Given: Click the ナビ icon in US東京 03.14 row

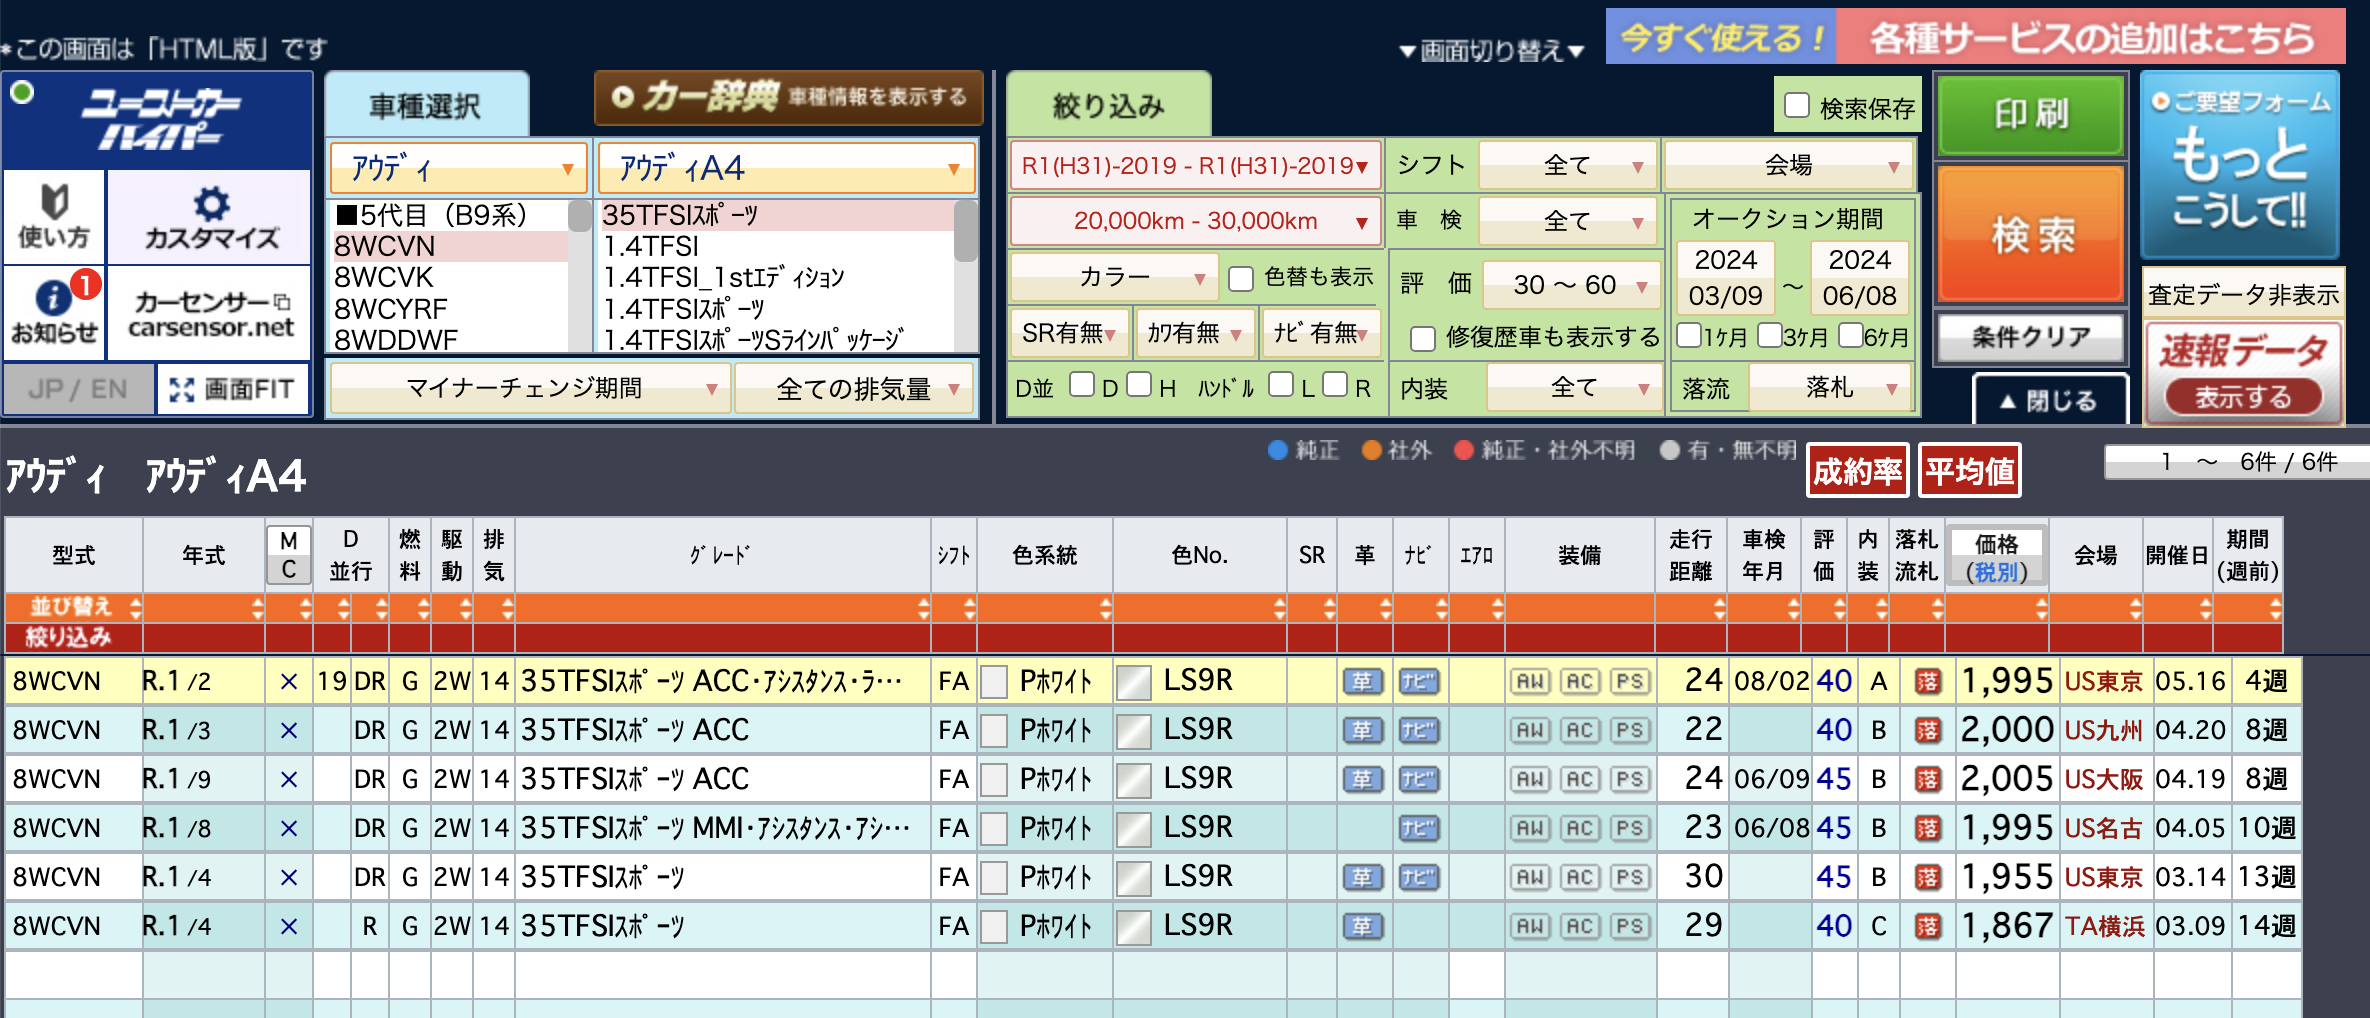Looking at the screenshot, I should point(1418,878).
